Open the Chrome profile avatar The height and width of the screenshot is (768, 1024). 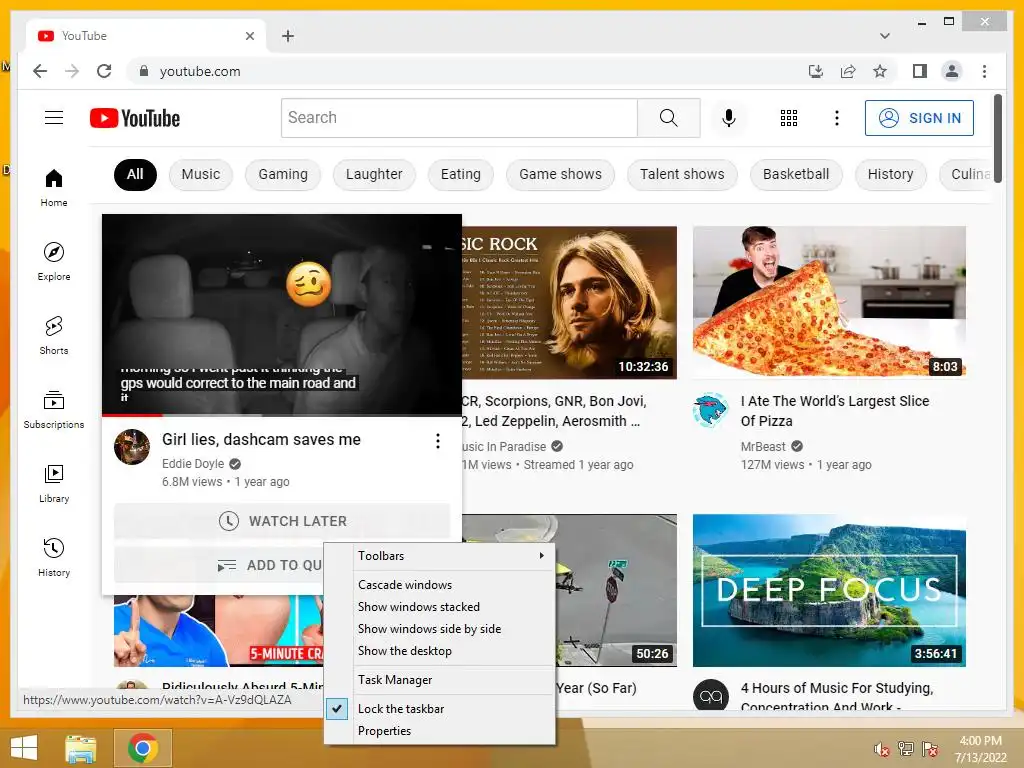952,71
